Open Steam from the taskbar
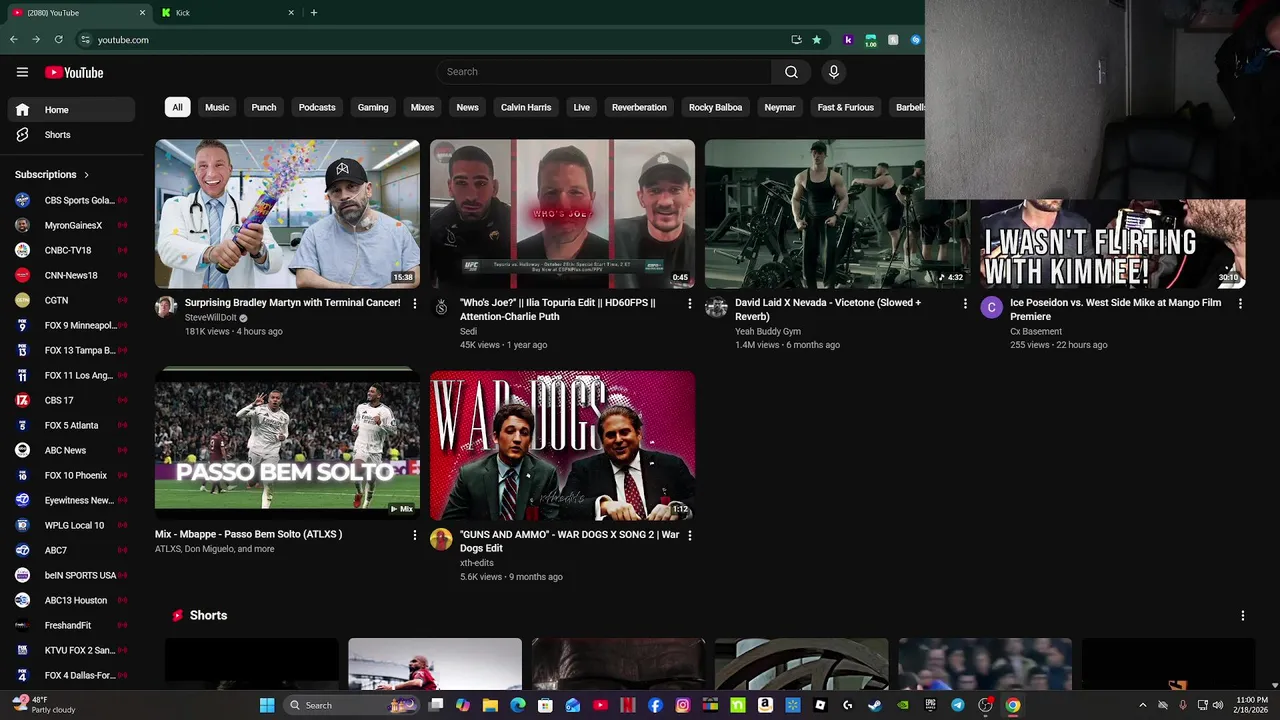 click(x=875, y=705)
